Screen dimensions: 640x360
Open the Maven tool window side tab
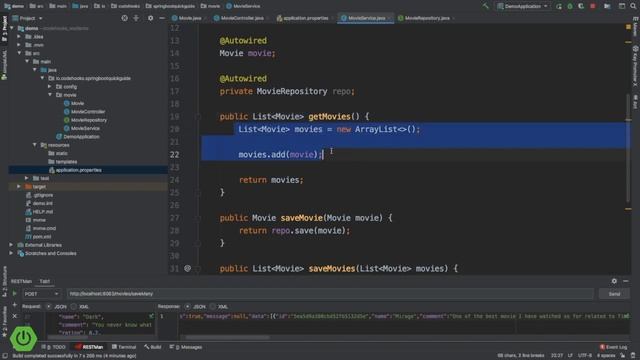click(636, 27)
